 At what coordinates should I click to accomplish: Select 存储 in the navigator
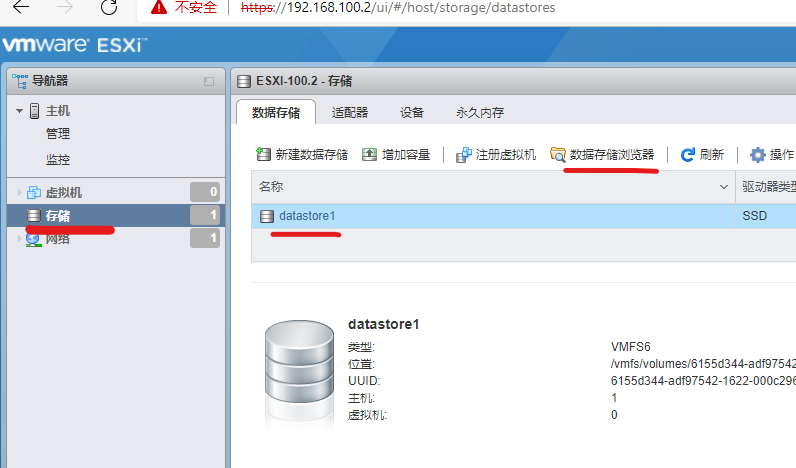coord(58,216)
